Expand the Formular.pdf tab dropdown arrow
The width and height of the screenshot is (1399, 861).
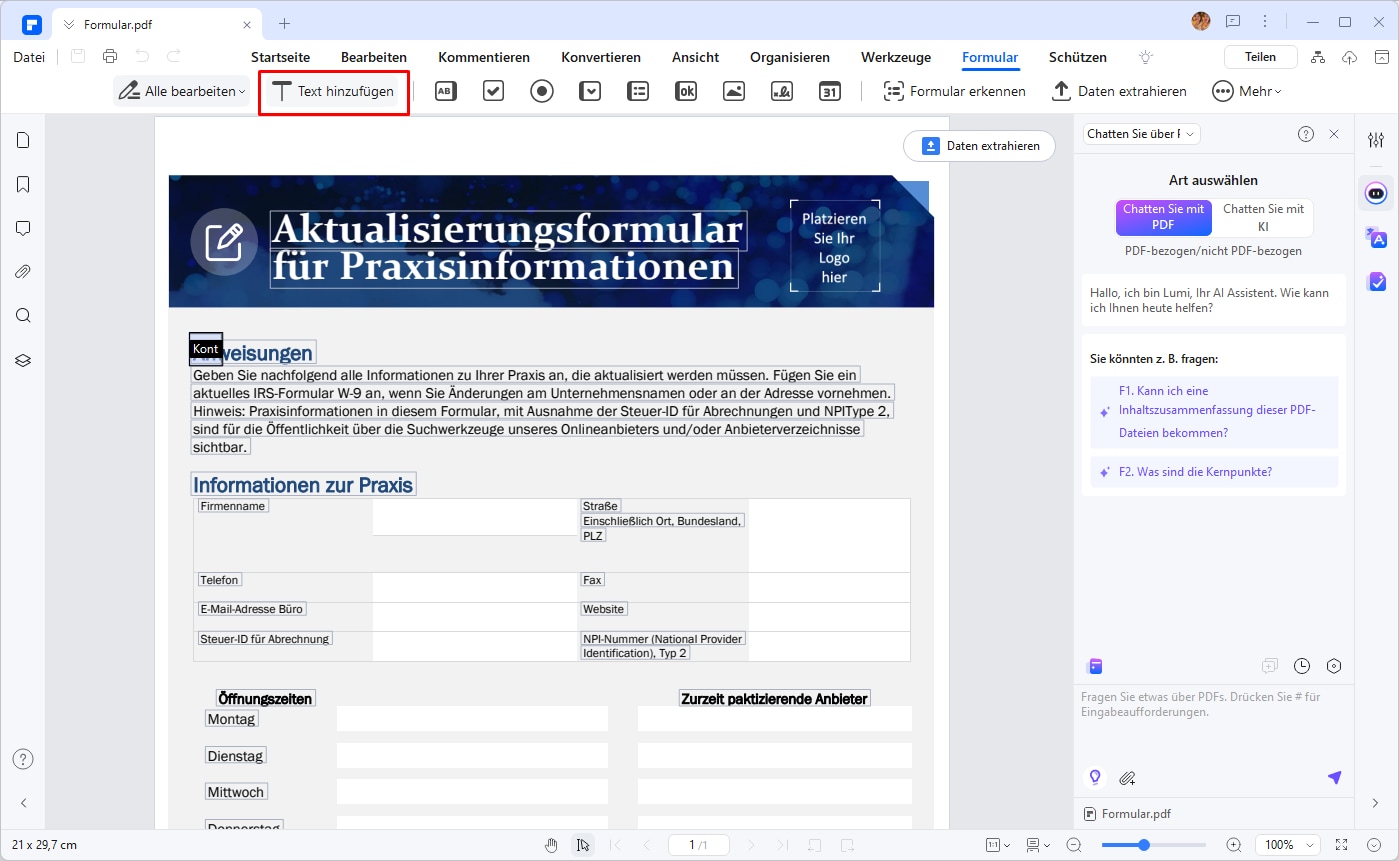pyautogui.click(x=69, y=23)
